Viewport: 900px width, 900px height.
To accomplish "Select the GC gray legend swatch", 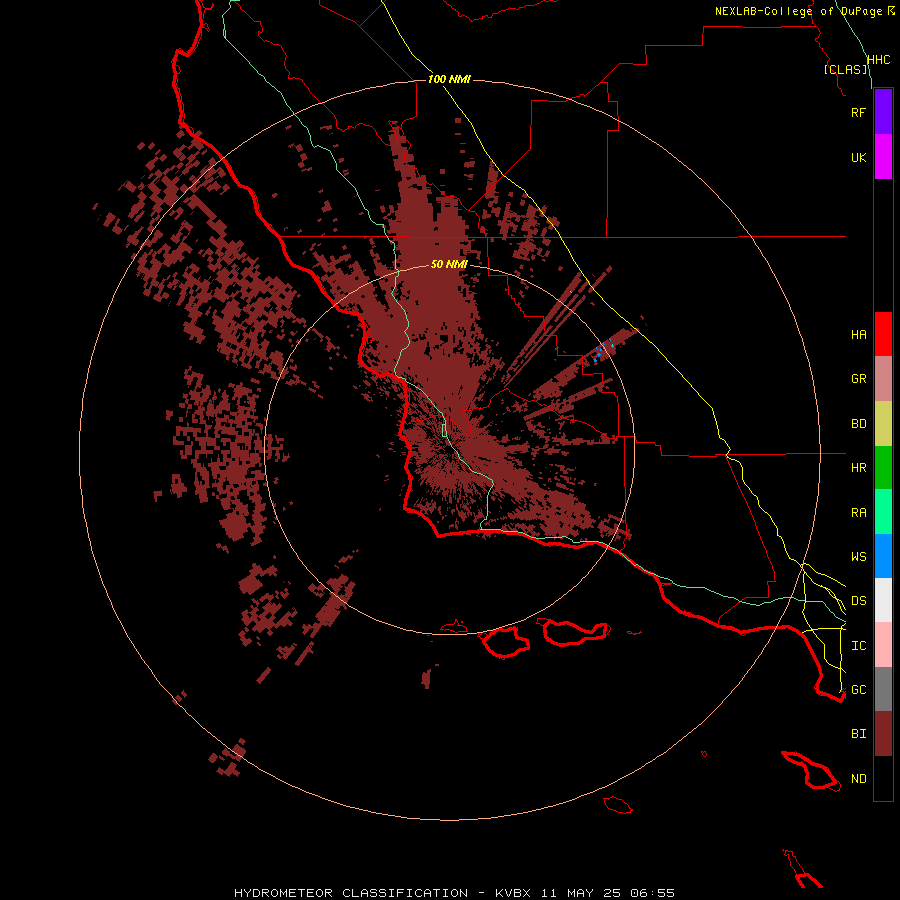I will tap(883, 689).
